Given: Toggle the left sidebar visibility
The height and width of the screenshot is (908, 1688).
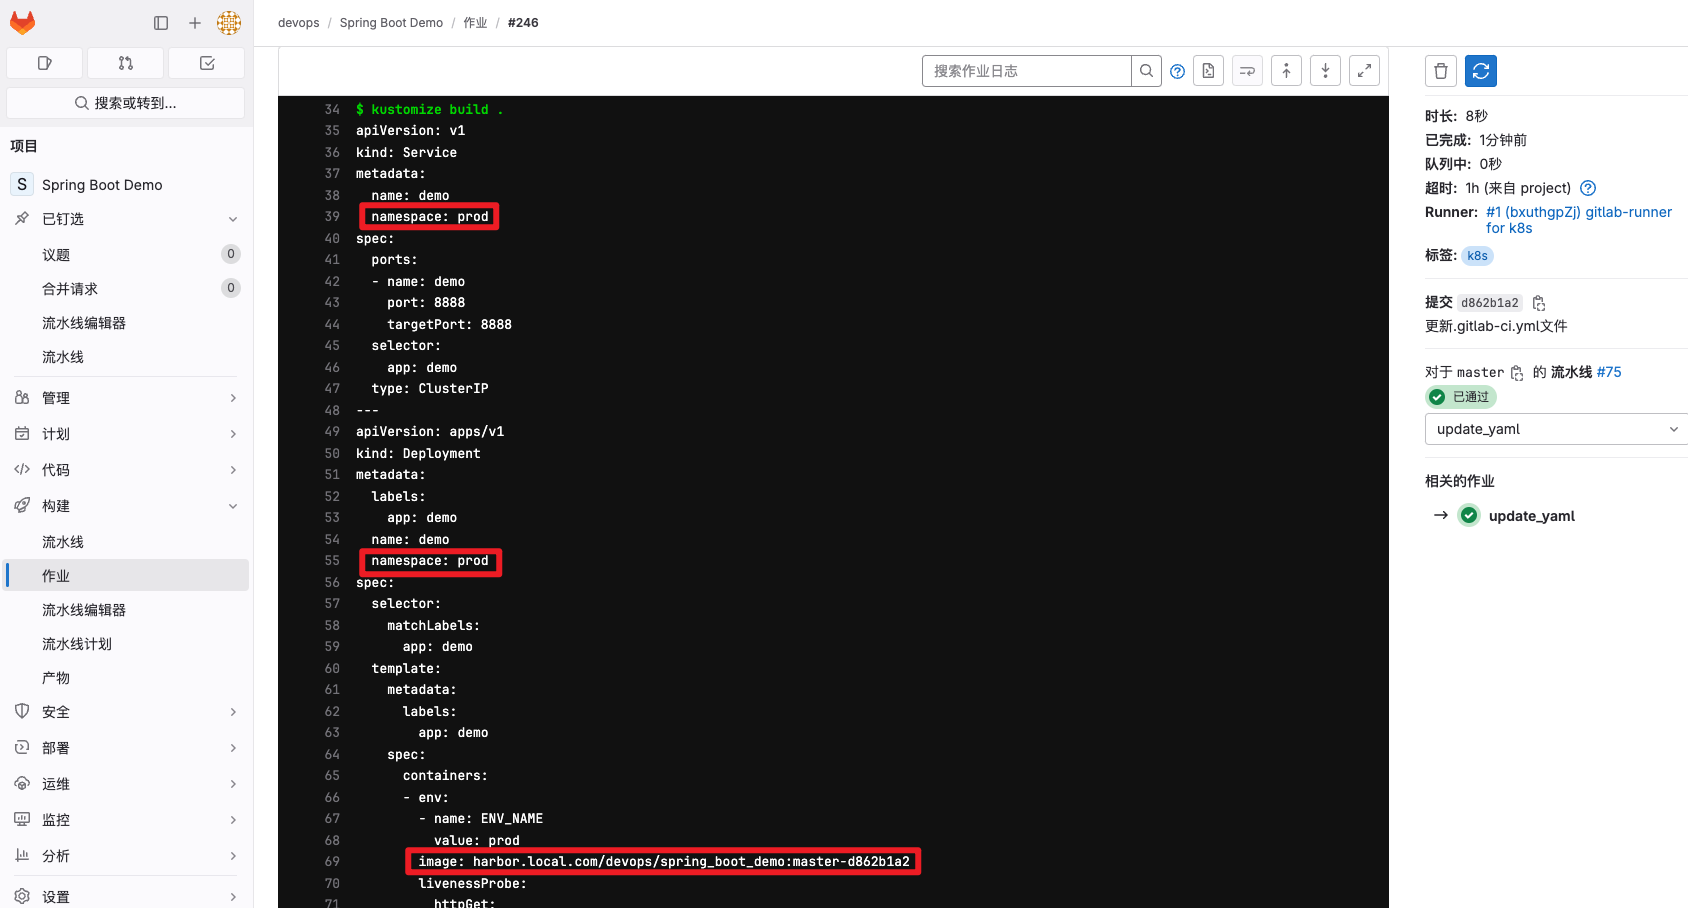Looking at the screenshot, I should coord(161,22).
